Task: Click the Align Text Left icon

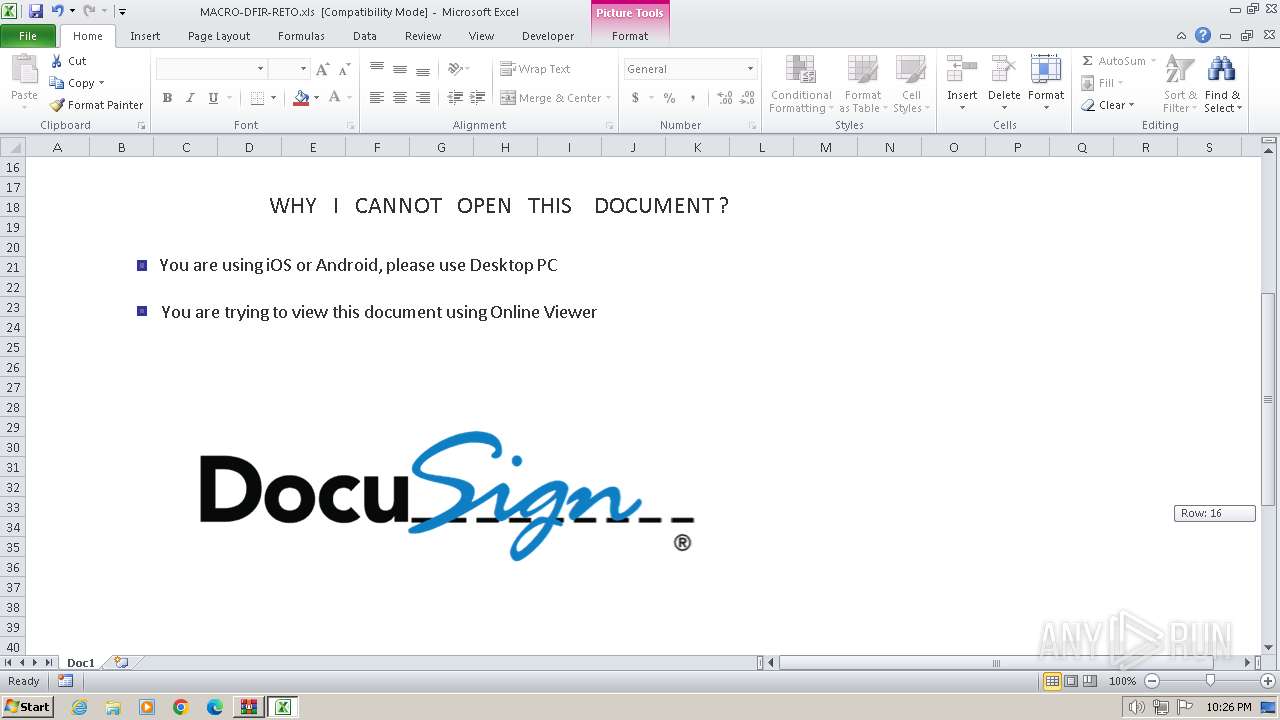Action: pos(376,98)
